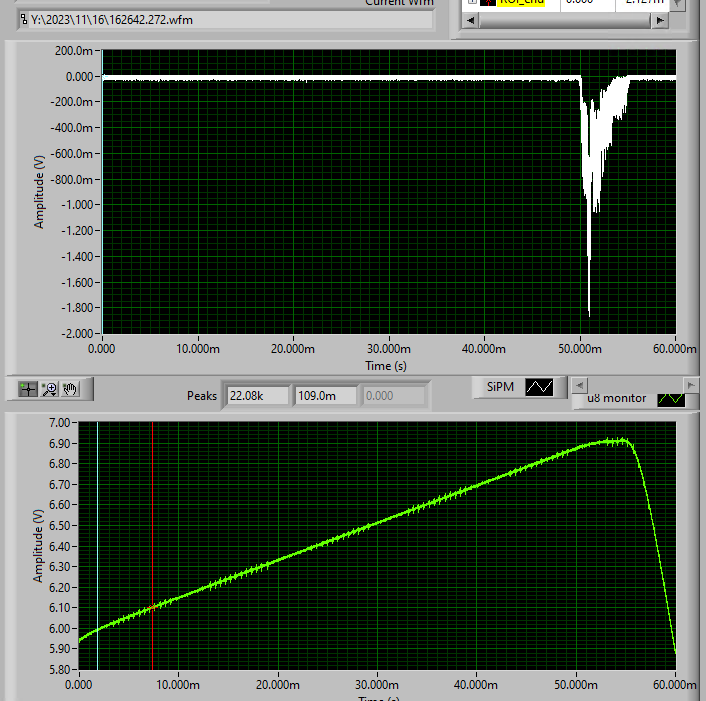Click the 7.00 top value of lower Y axis
The image size is (706, 701).
(59, 423)
